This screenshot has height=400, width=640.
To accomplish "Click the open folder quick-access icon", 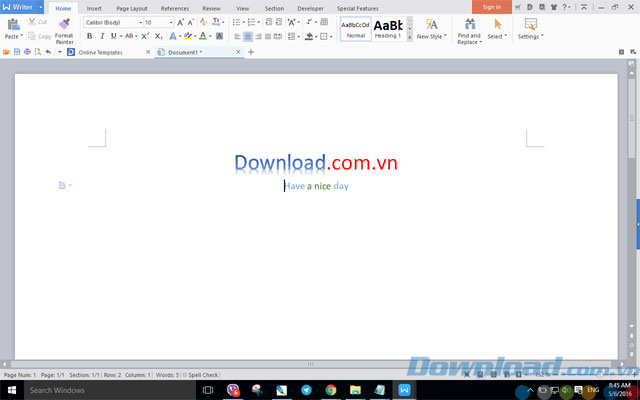I will [x=6, y=52].
